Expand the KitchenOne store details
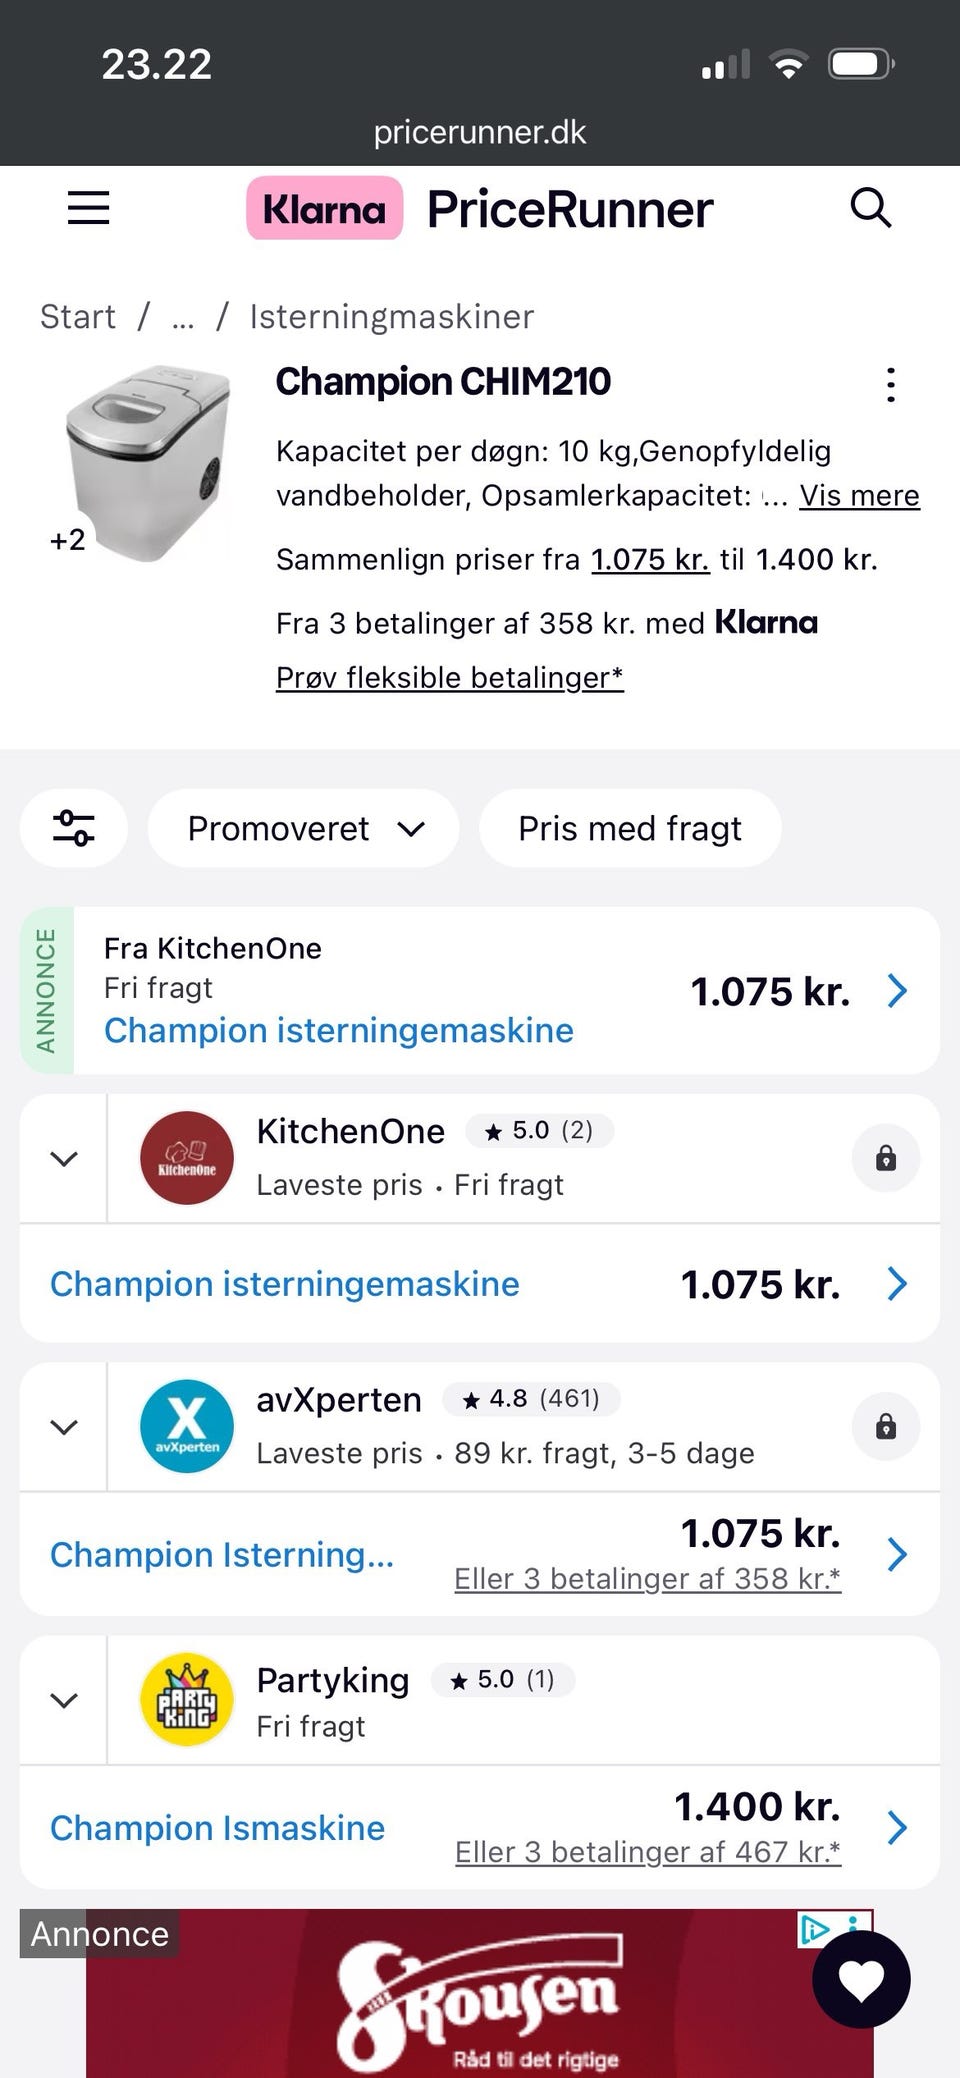This screenshot has height=2078, width=960. tap(64, 1159)
